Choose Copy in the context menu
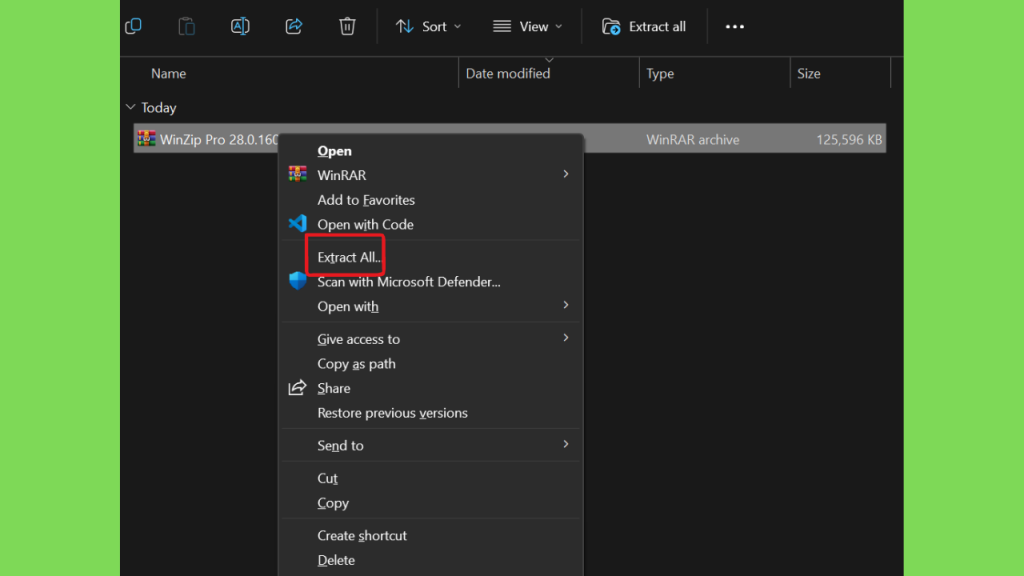Viewport: 1024px width, 576px height. point(333,503)
